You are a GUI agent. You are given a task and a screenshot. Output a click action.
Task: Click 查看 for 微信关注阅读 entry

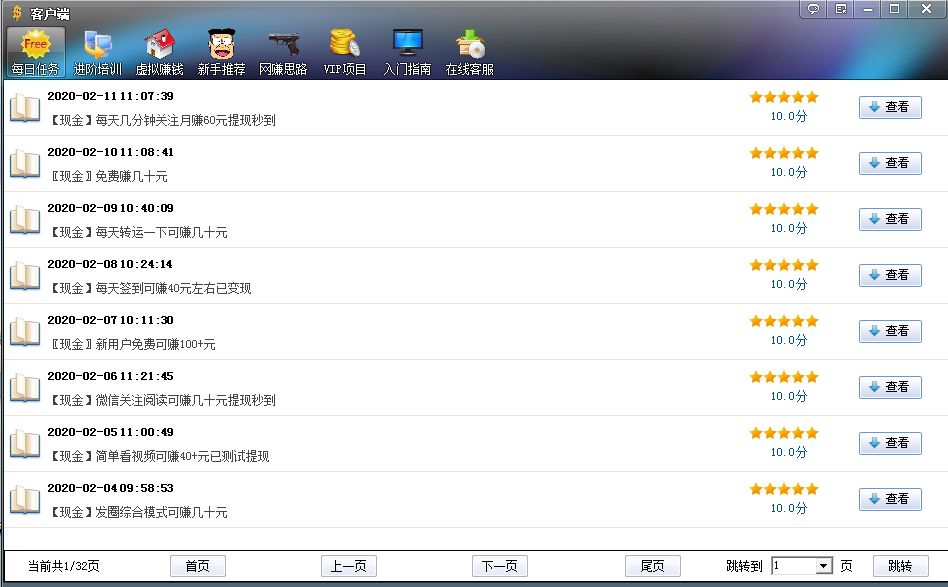[890, 387]
